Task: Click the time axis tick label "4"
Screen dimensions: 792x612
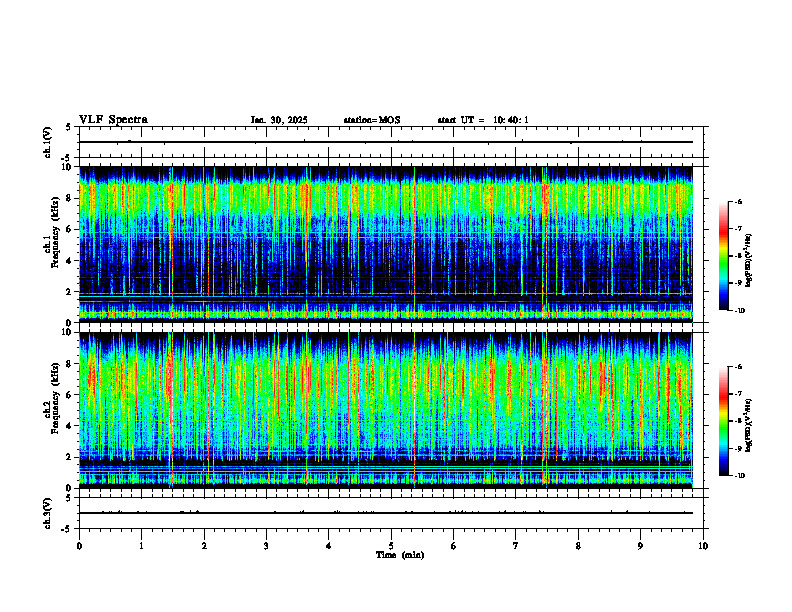Action: (329, 546)
